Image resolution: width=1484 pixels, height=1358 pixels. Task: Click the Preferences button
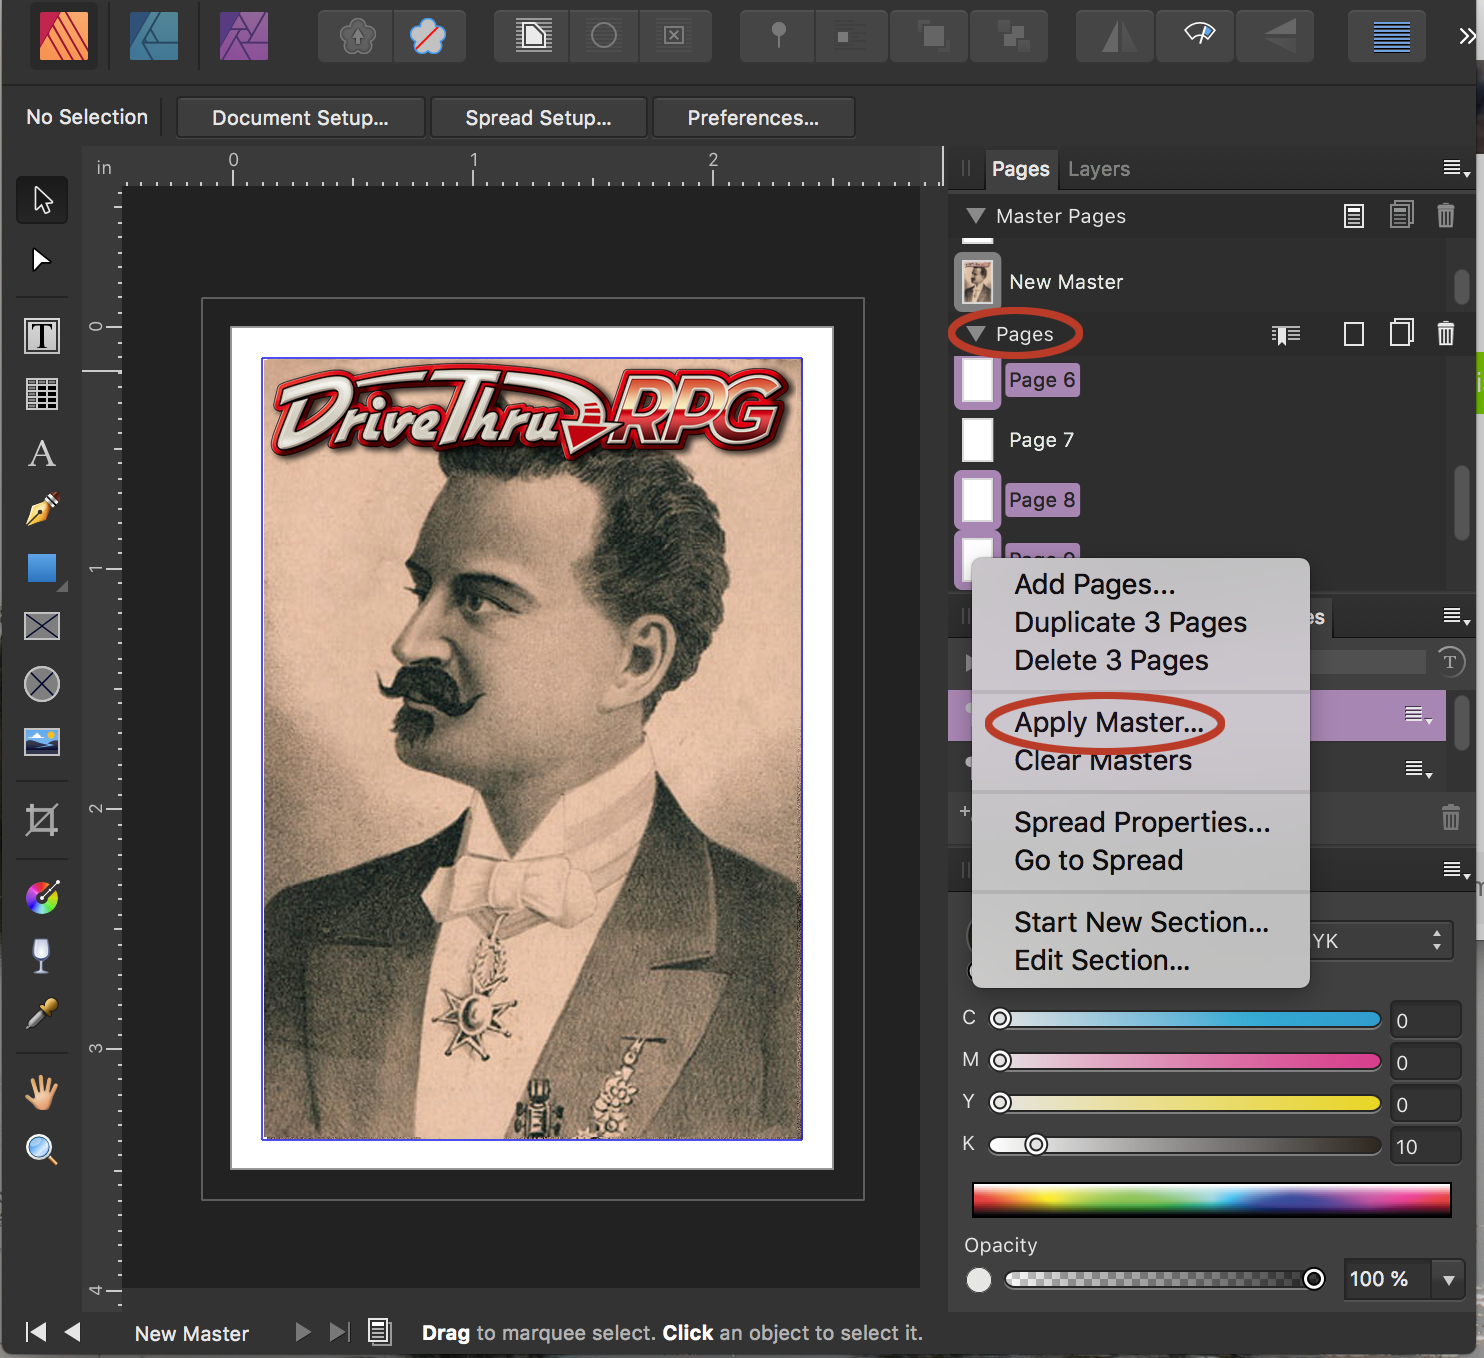click(x=753, y=118)
